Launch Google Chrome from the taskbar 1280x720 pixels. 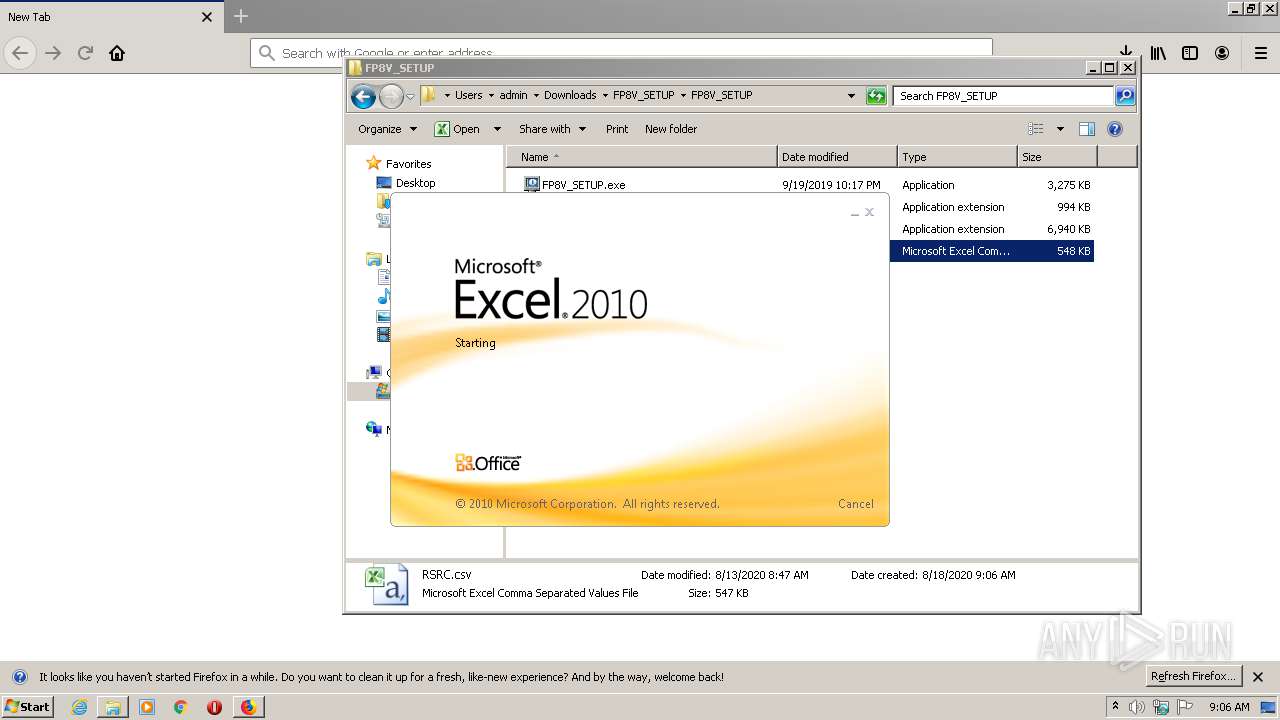tap(181, 707)
